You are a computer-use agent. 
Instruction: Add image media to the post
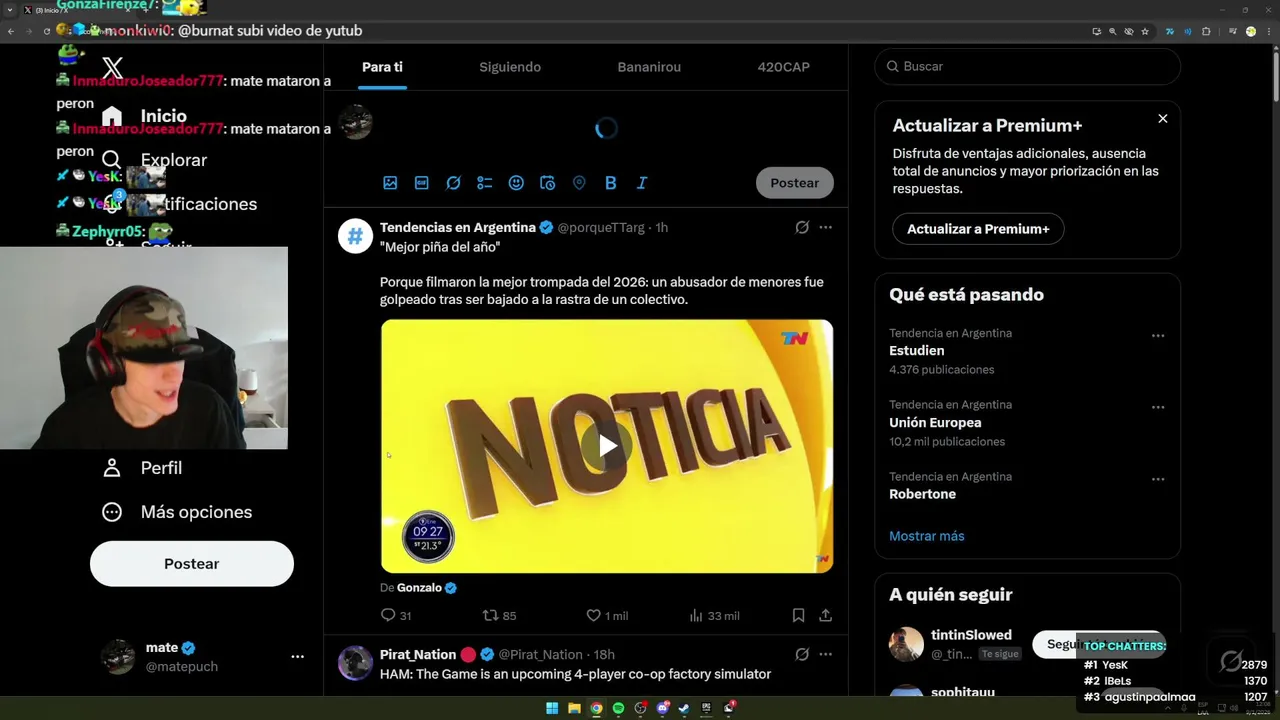390,183
